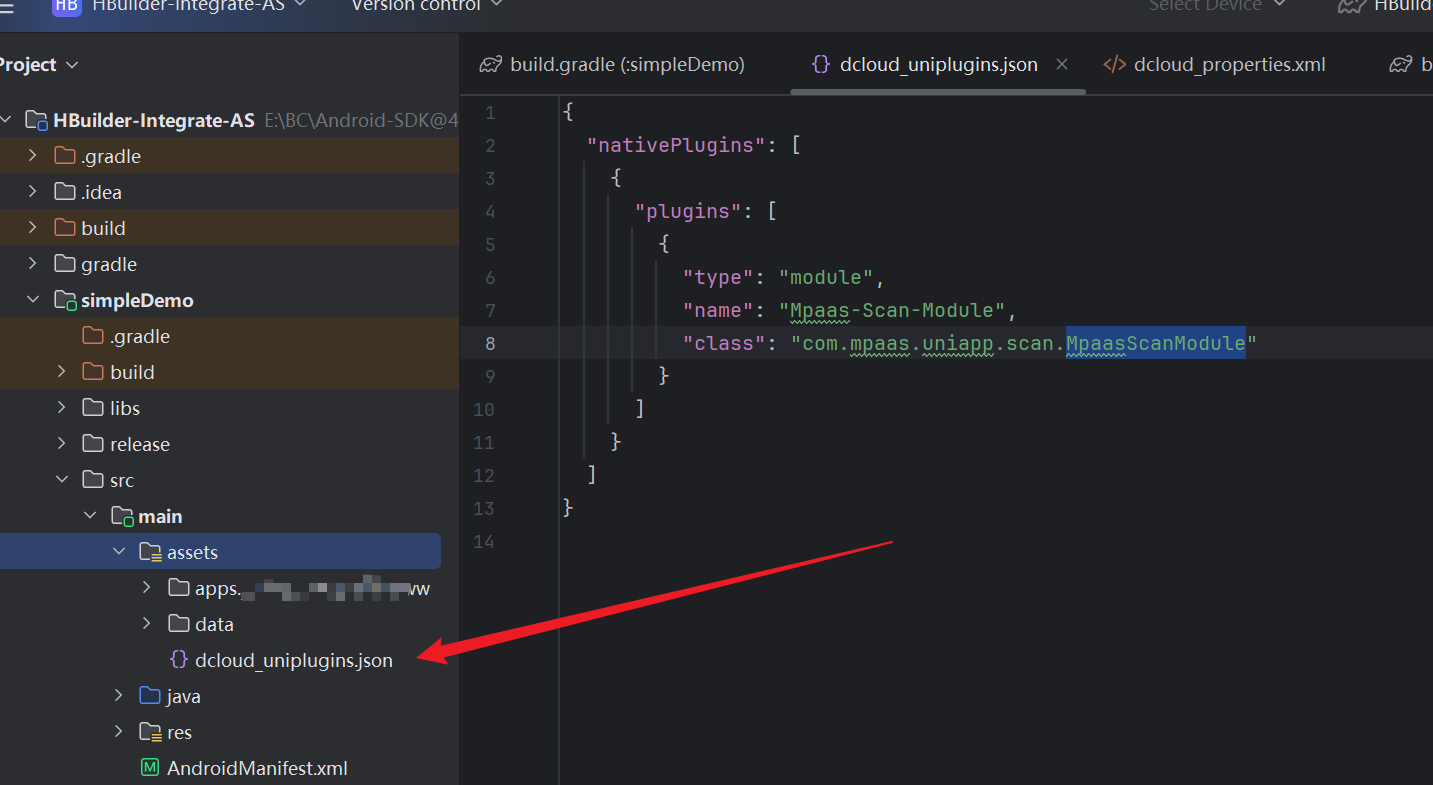Select the release folder in project tree

click(139, 444)
